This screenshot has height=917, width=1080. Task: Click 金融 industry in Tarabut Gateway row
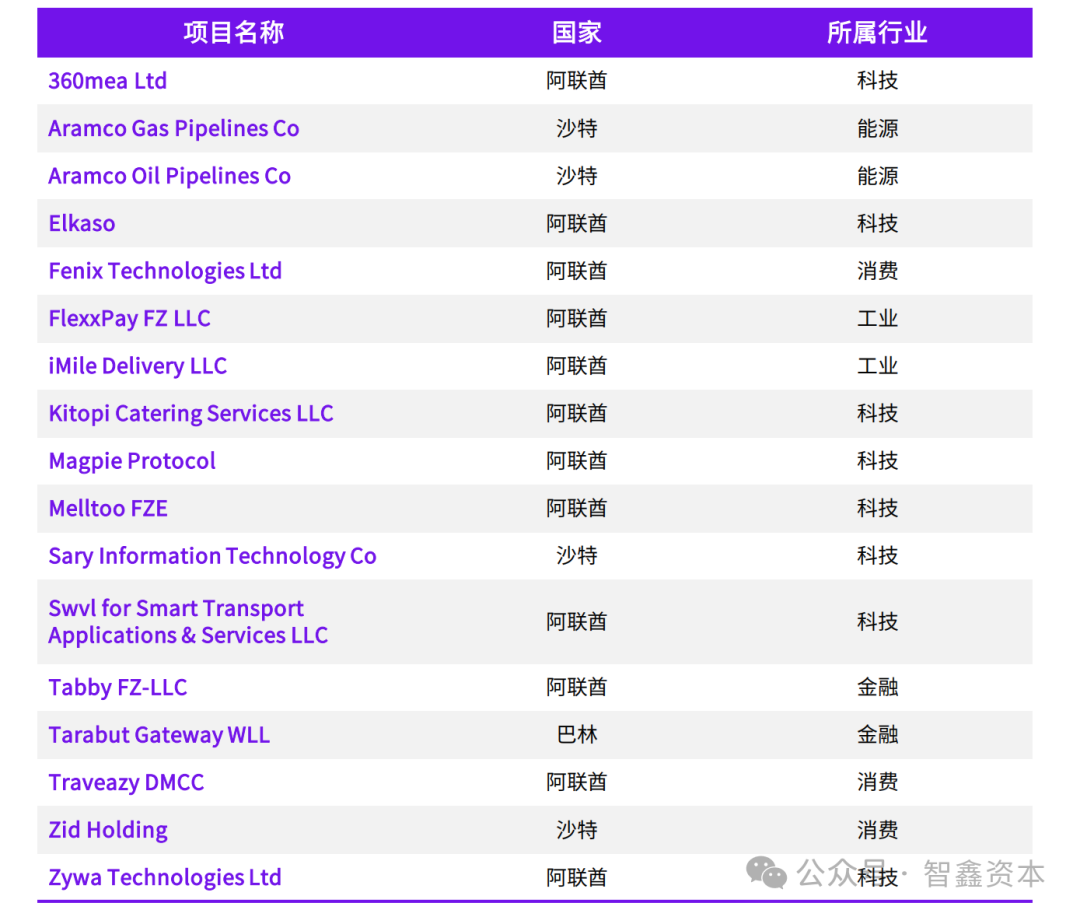[x=878, y=735]
